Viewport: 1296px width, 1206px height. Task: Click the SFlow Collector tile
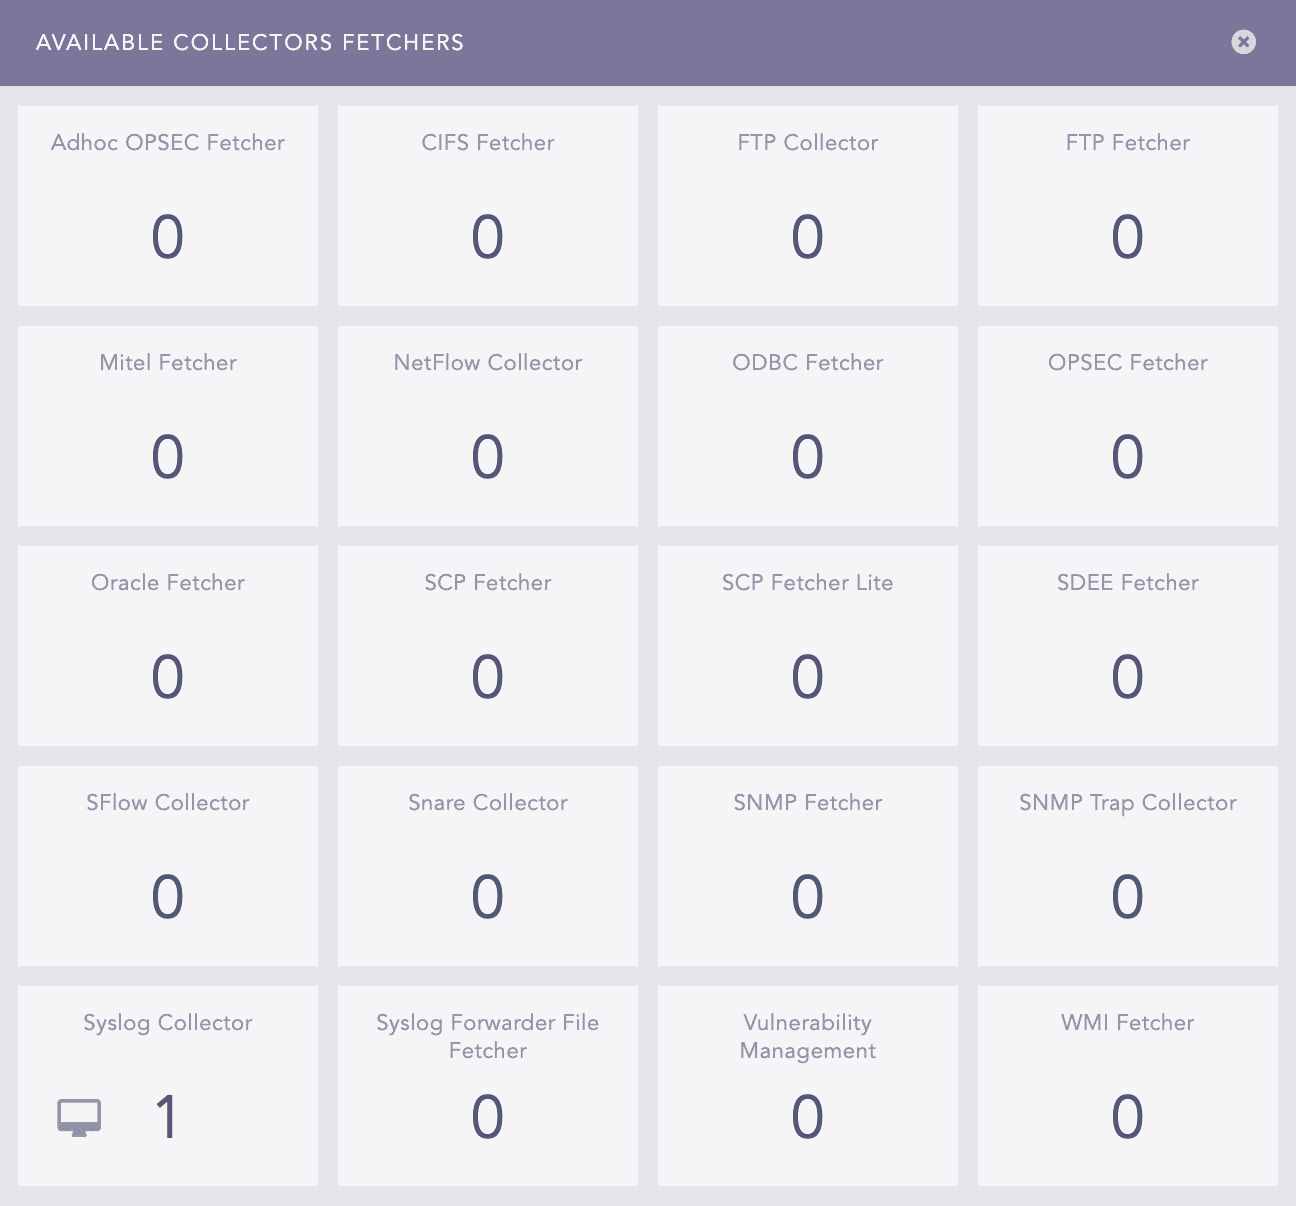(x=168, y=866)
